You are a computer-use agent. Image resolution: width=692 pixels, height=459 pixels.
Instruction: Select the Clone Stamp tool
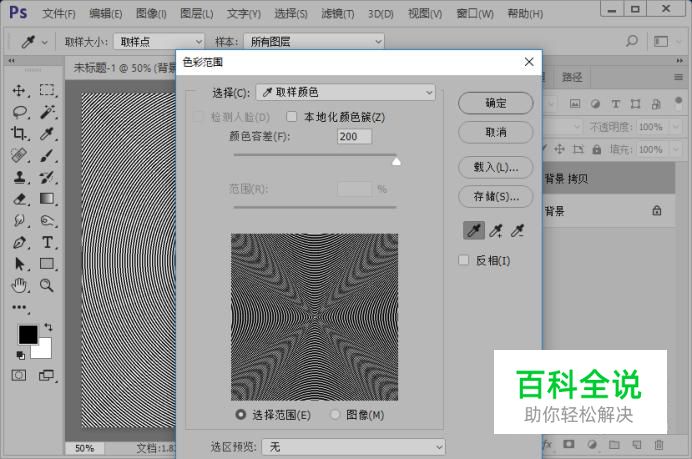[19, 177]
